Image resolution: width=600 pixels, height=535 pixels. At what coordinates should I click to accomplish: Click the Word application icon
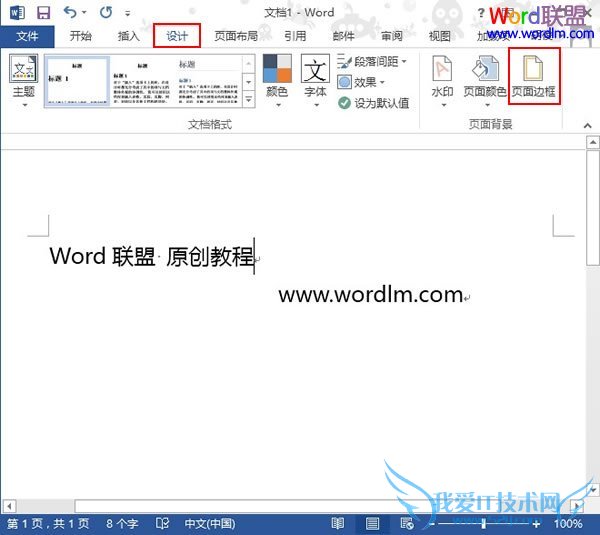click(17, 13)
